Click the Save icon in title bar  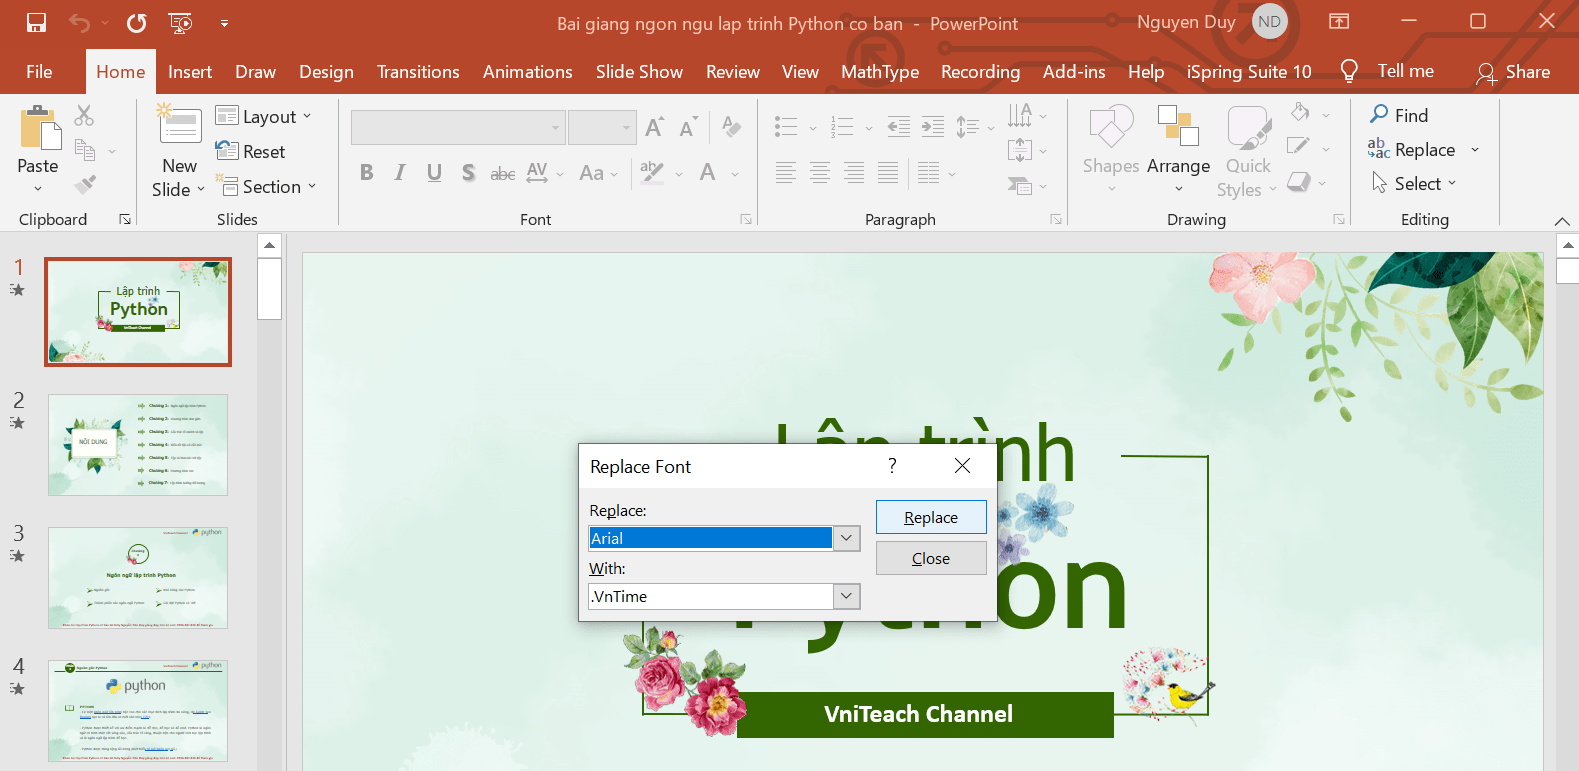pos(36,22)
